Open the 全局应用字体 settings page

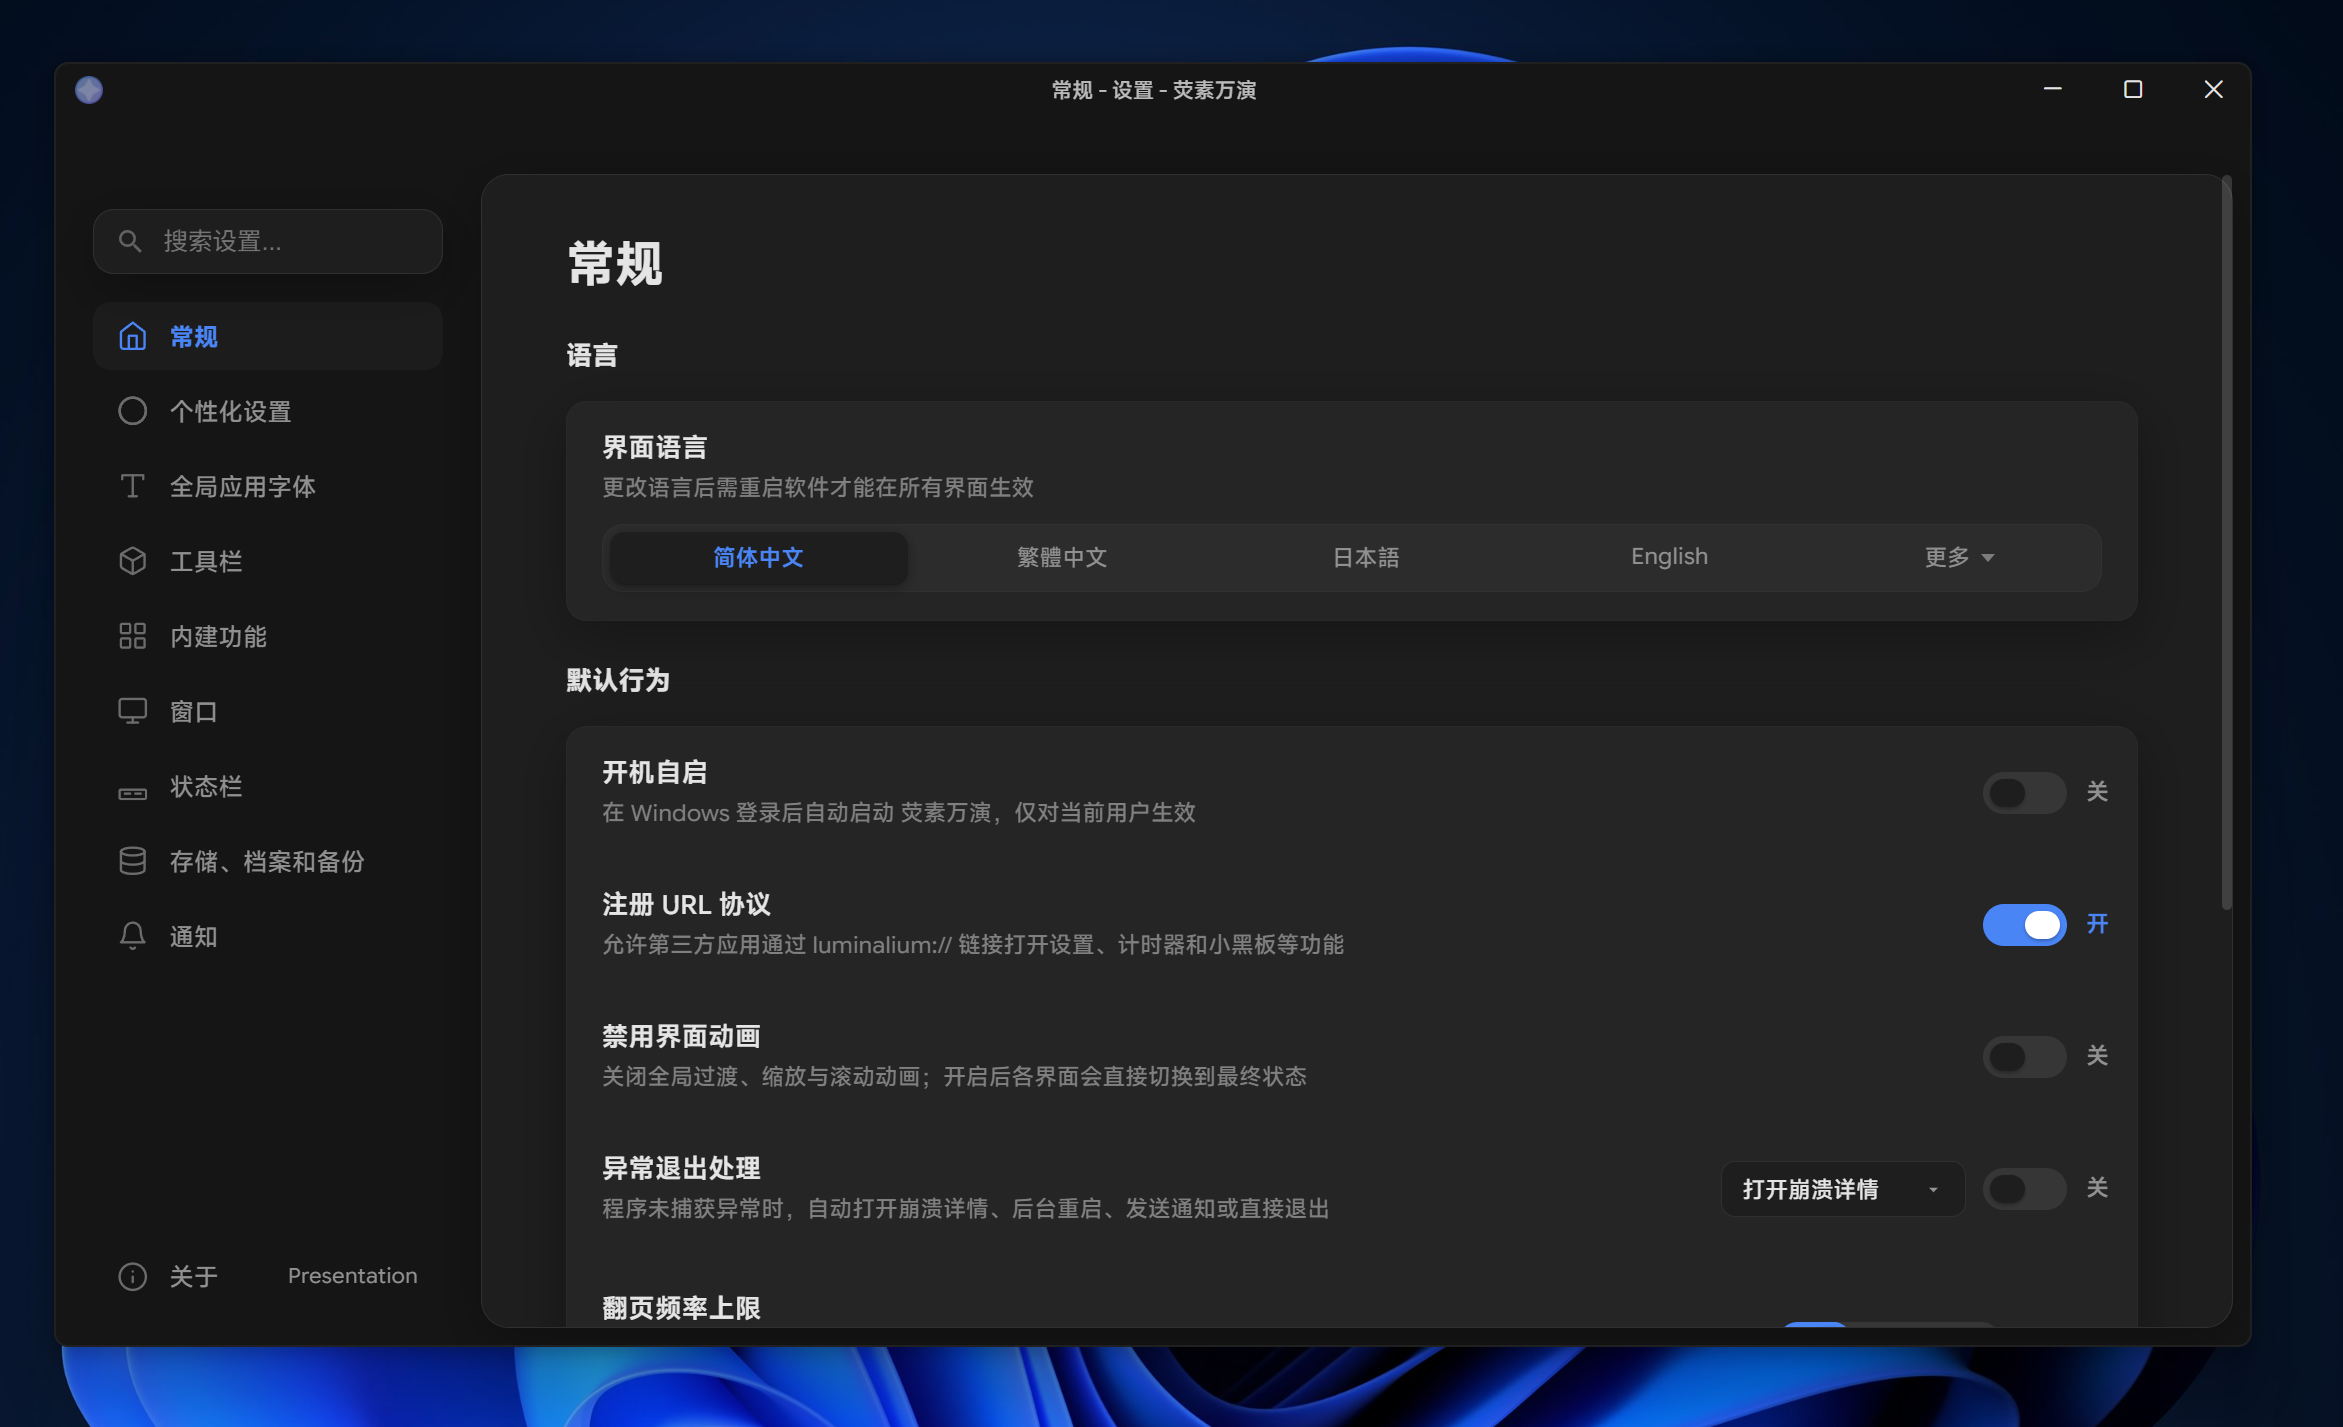point(268,486)
